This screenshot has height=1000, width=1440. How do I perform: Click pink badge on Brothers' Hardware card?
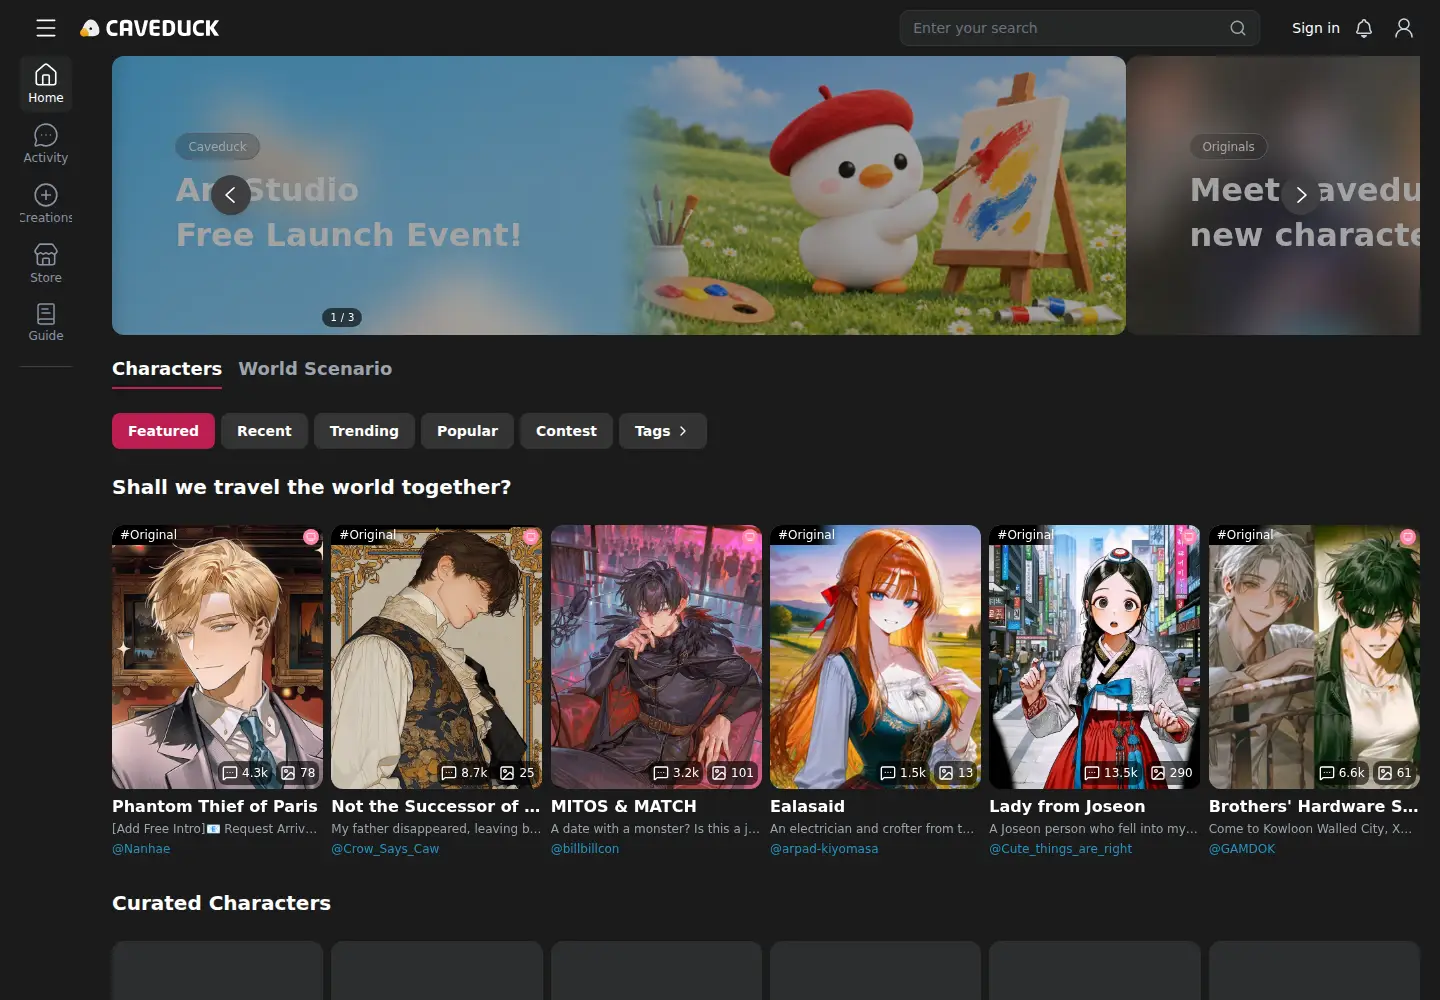pyautogui.click(x=1408, y=537)
